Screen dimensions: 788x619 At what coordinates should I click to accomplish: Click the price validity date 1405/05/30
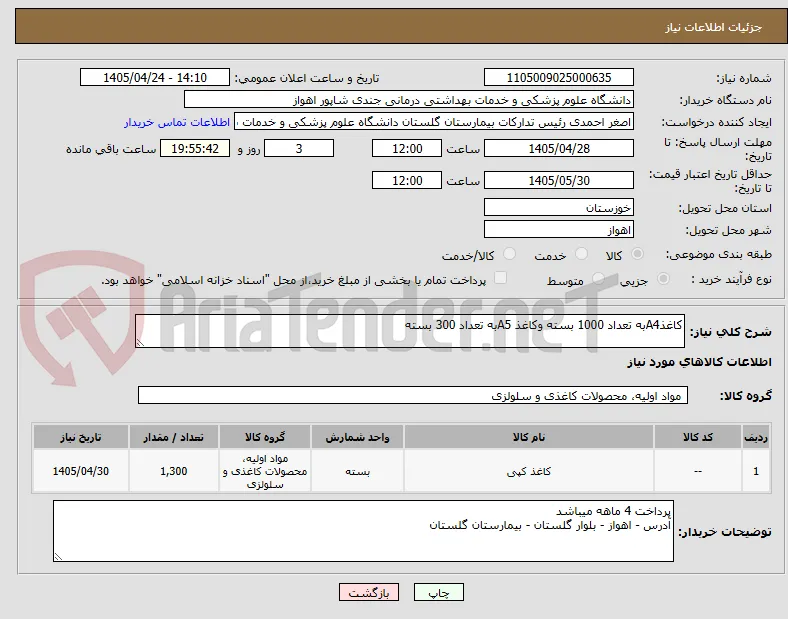pyautogui.click(x=558, y=180)
